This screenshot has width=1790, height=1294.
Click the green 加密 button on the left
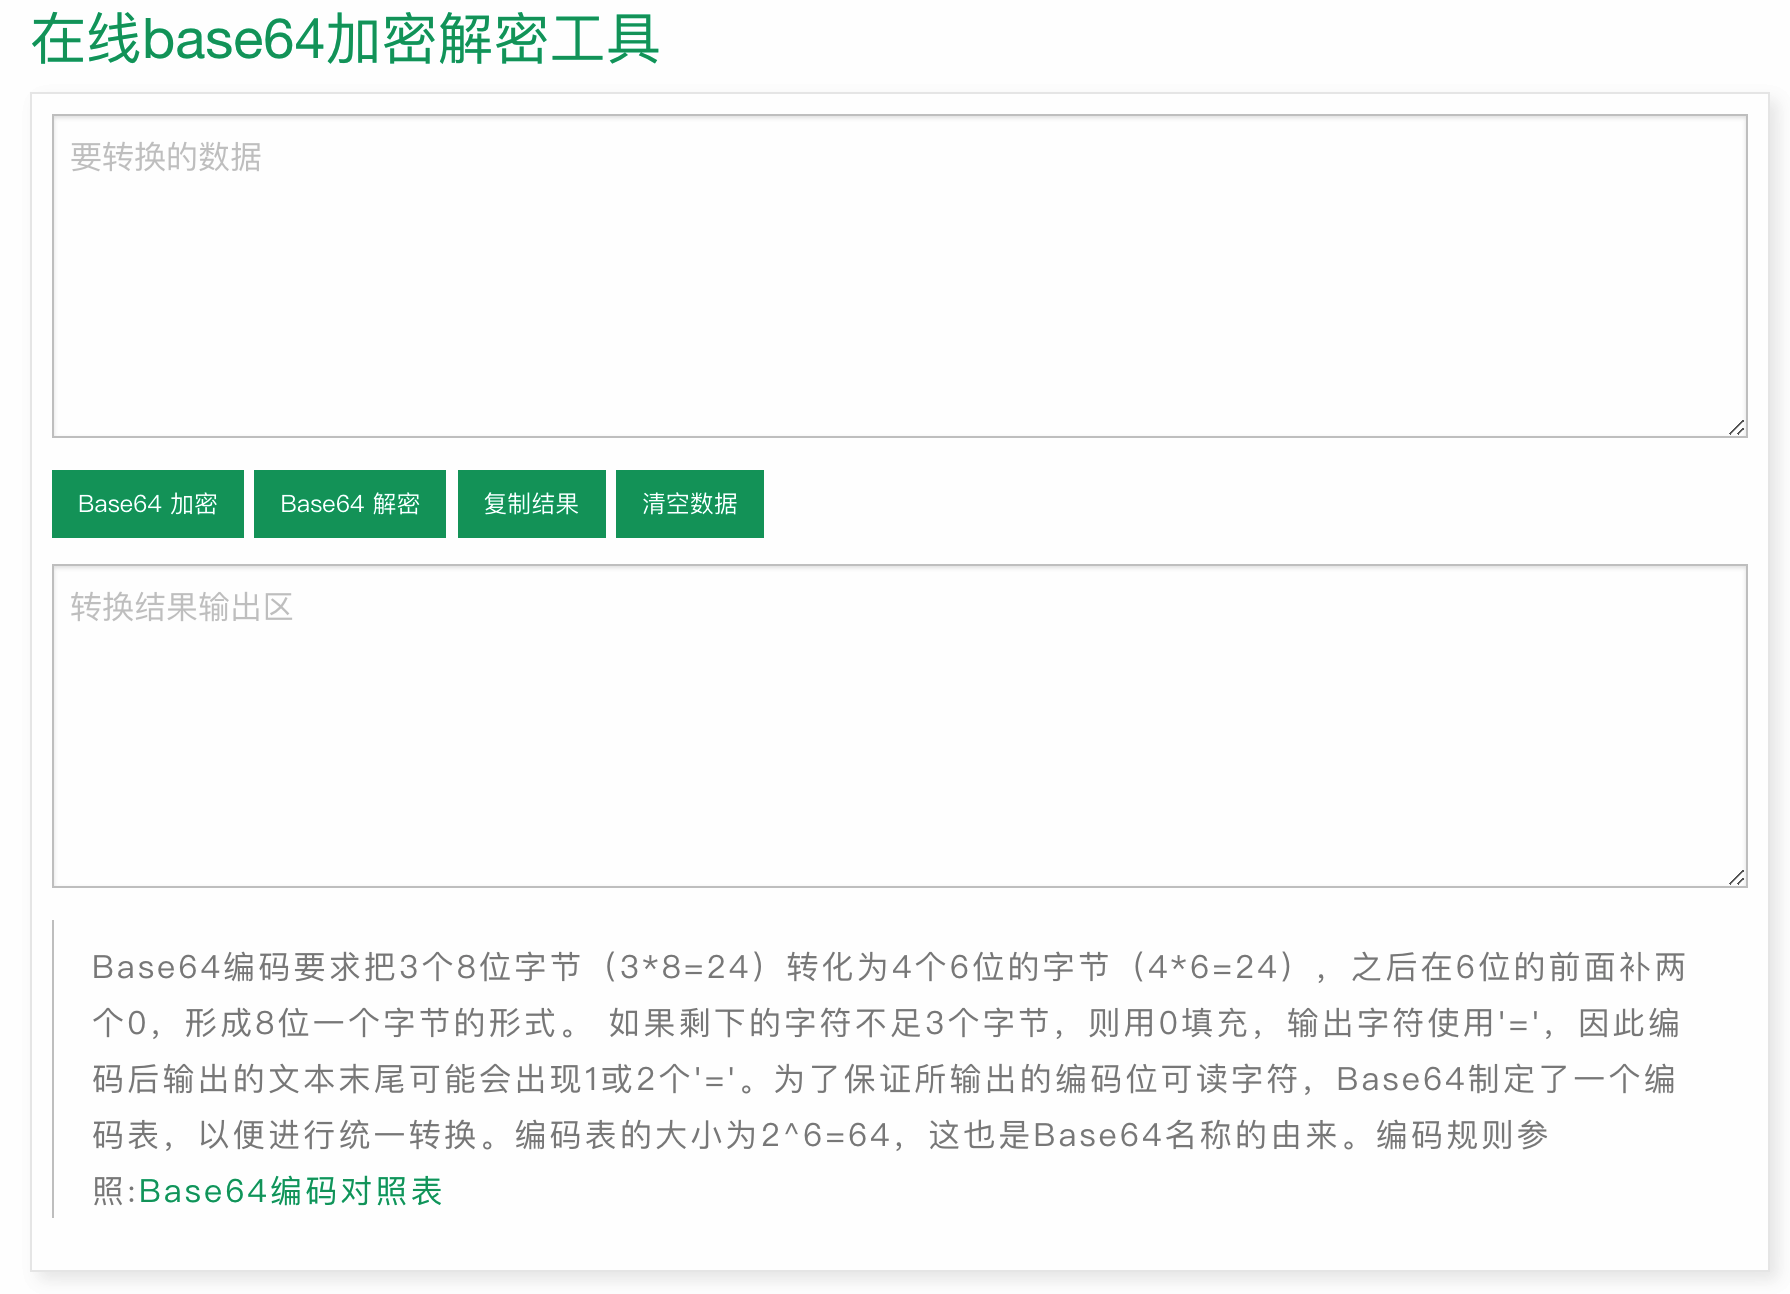click(x=147, y=504)
